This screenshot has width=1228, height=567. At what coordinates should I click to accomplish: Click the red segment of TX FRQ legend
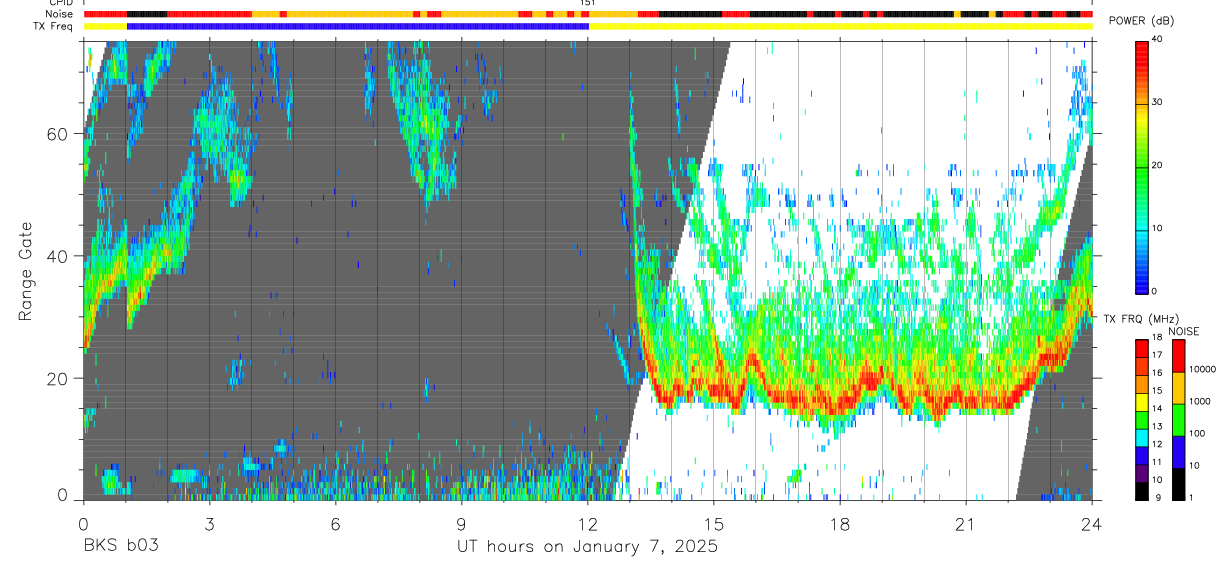pos(1141,349)
